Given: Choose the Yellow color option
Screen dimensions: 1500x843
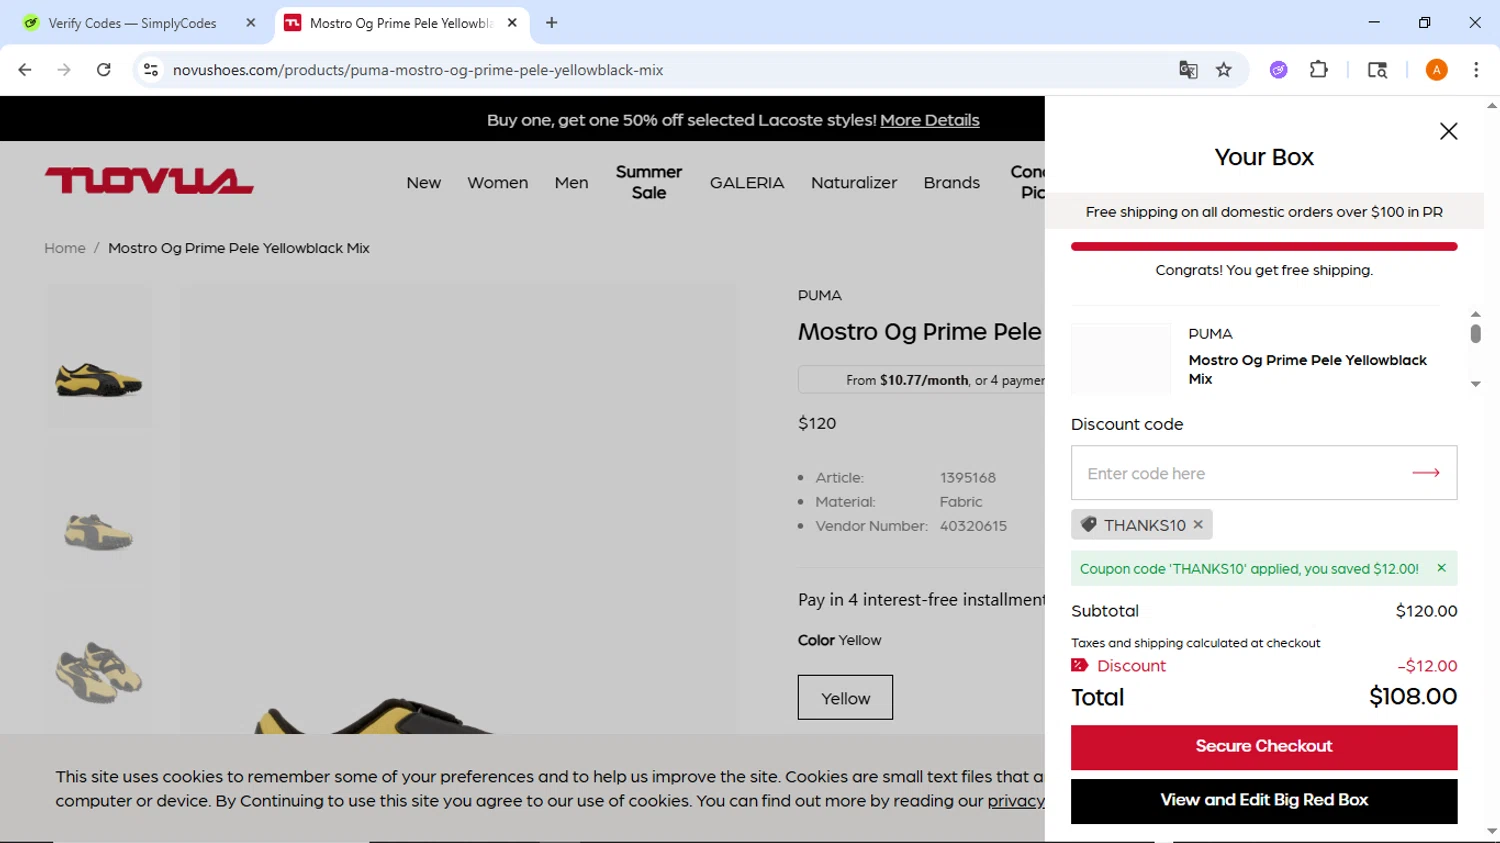Looking at the screenshot, I should click(845, 698).
